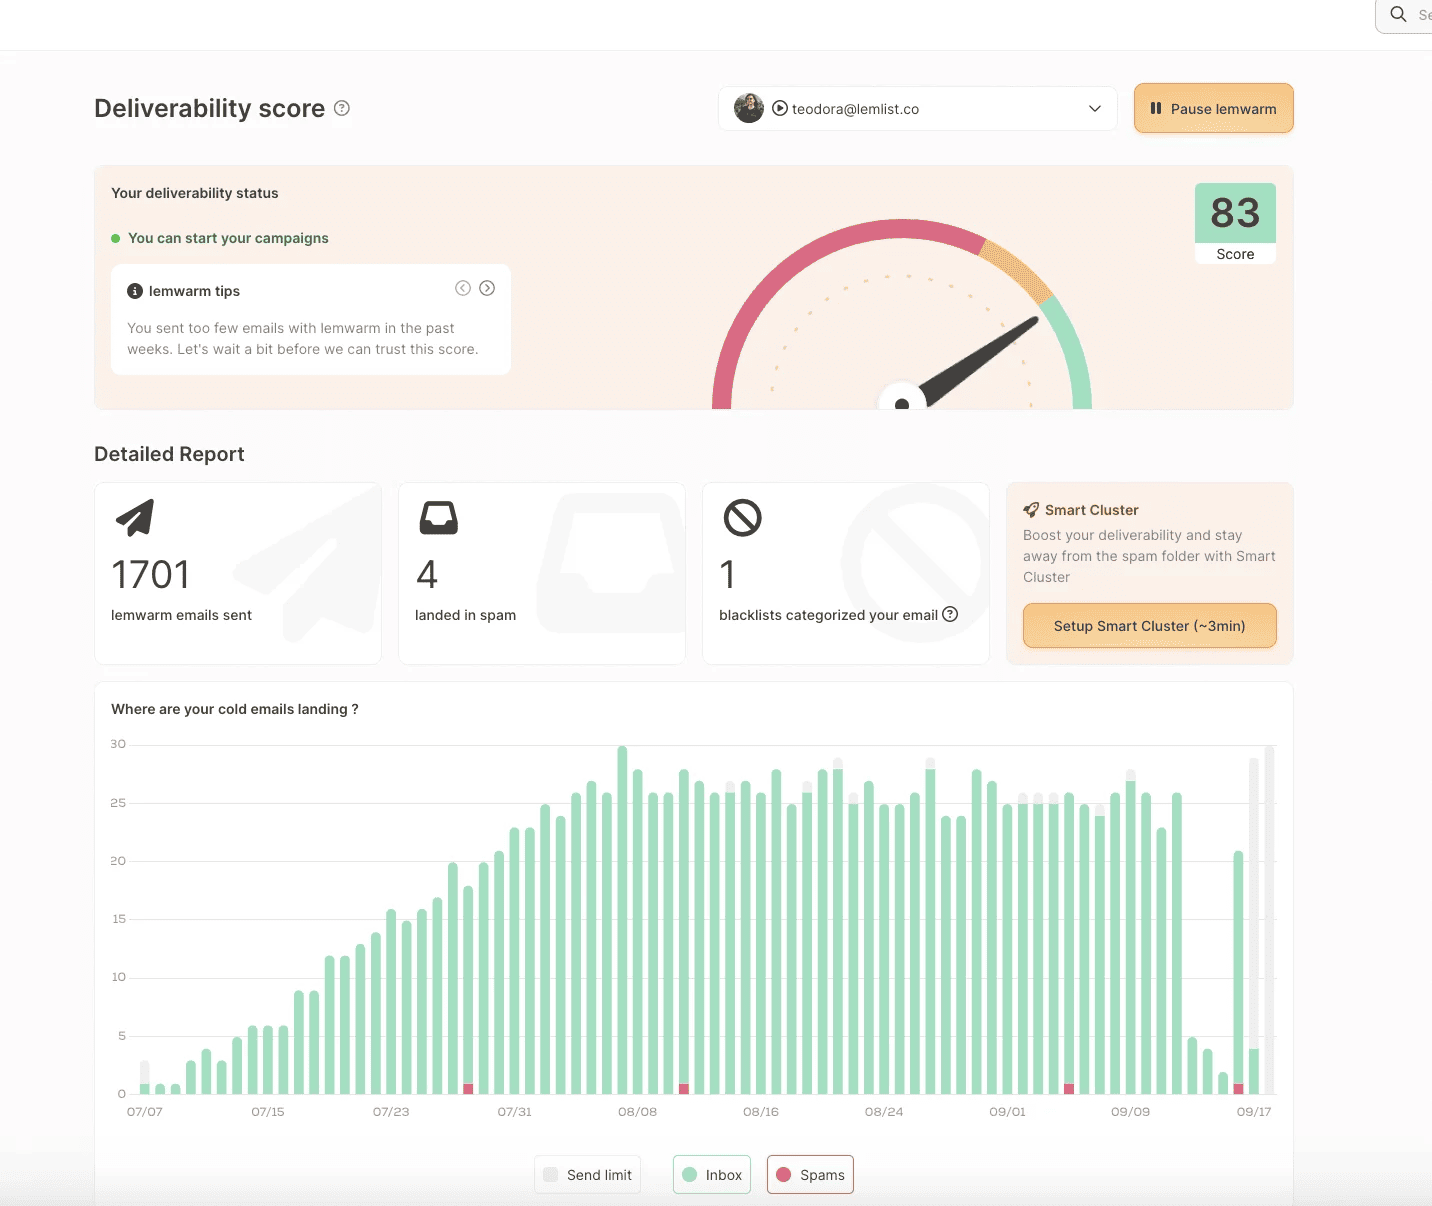Click the red Spams legend color dot
The width and height of the screenshot is (1432, 1206).
coord(783,1175)
